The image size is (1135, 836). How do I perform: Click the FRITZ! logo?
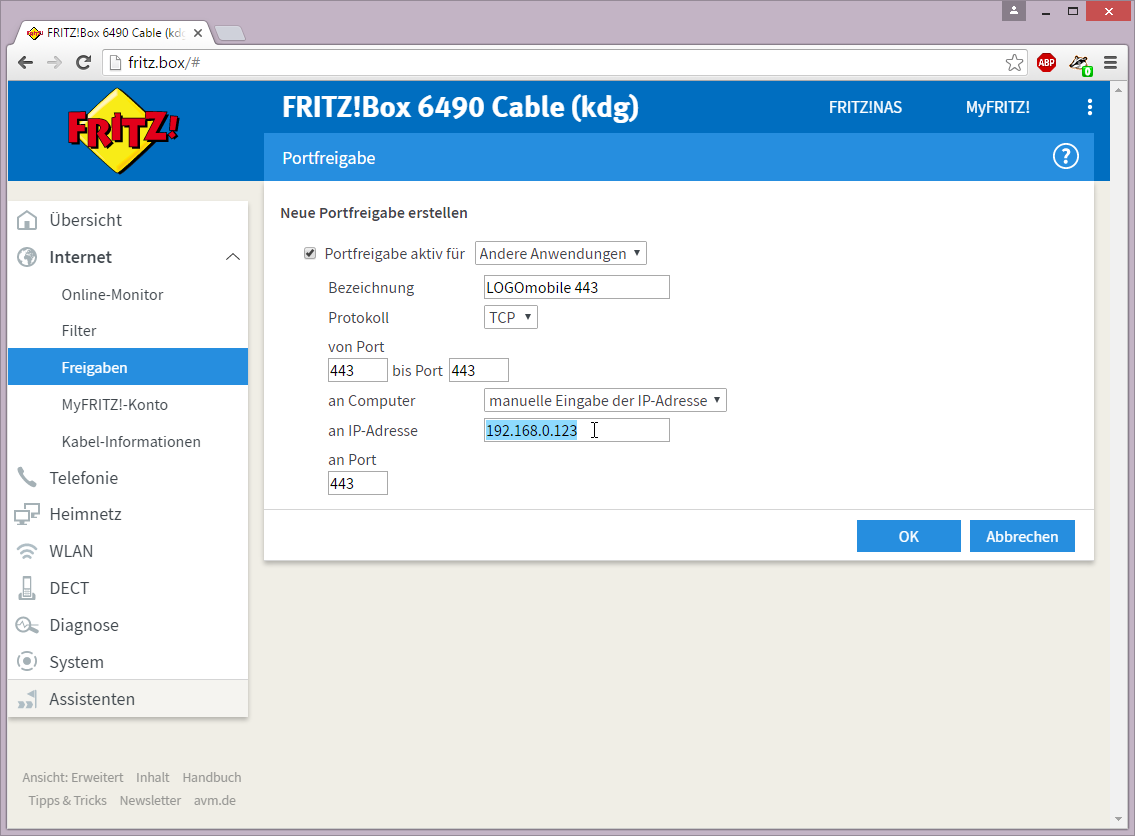122,131
